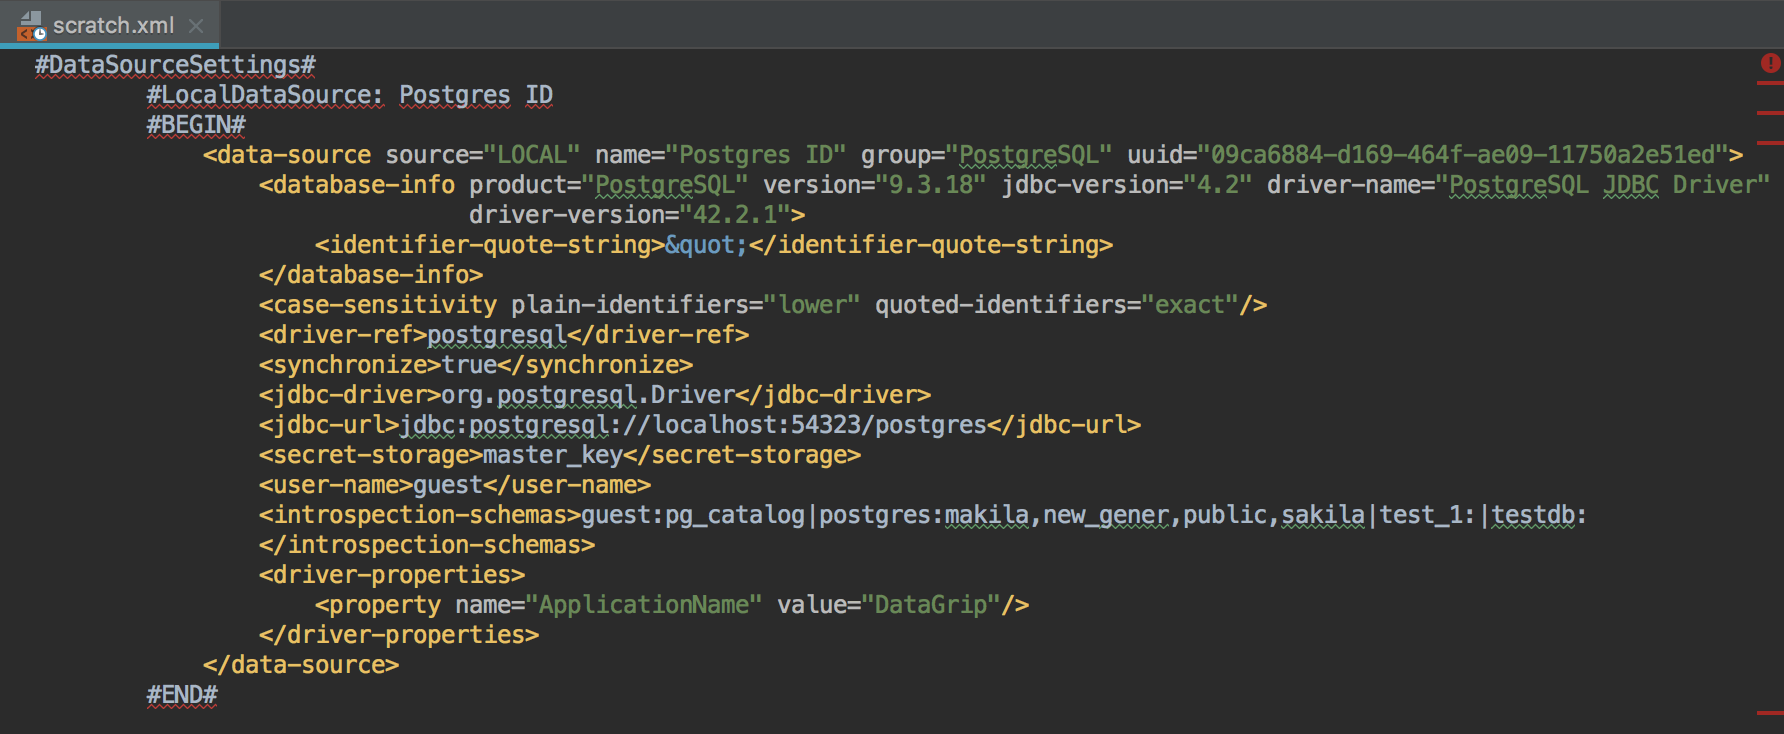Click the plain-identifiers "lower" value

(812, 305)
